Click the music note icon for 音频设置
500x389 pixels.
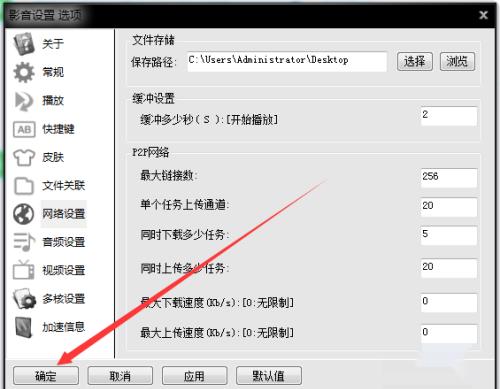[x=24, y=242]
